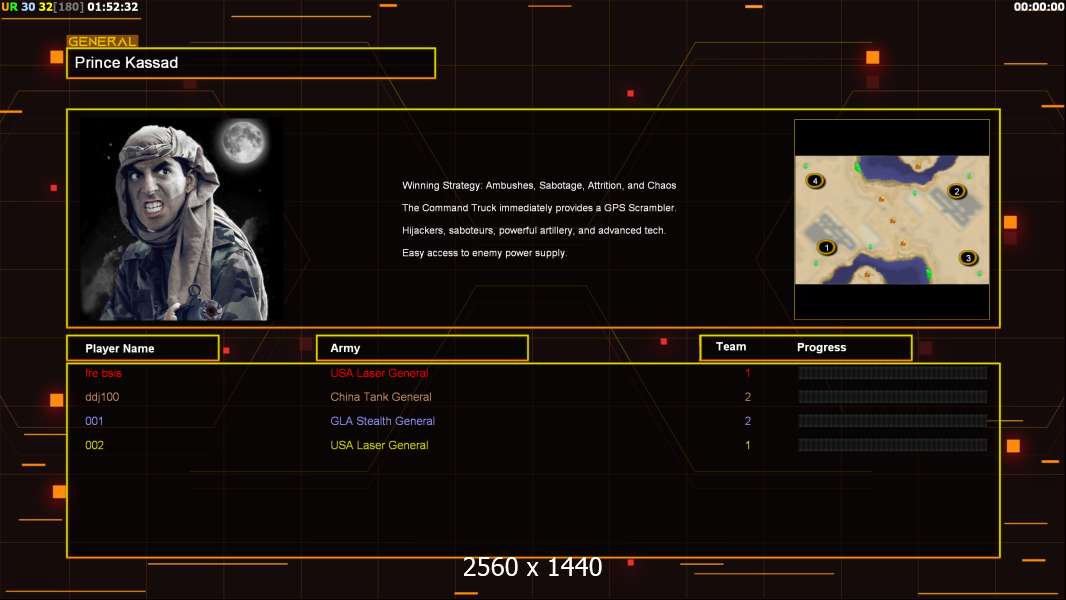This screenshot has height=600, width=1066.
Task: Click the GENERAL label above the name box
Action: click(x=102, y=42)
